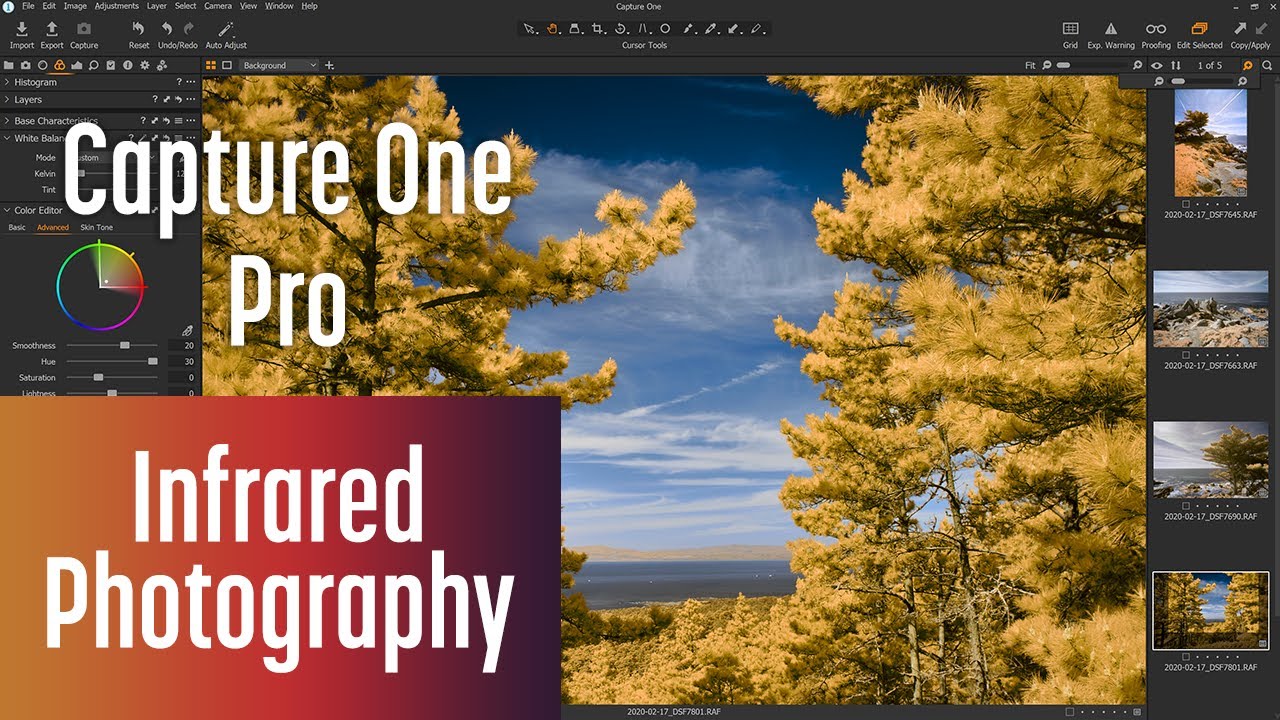This screenshot has width=1280, height=720.
Task: Open the Lens circle tool tab
Action: [42, 65]
